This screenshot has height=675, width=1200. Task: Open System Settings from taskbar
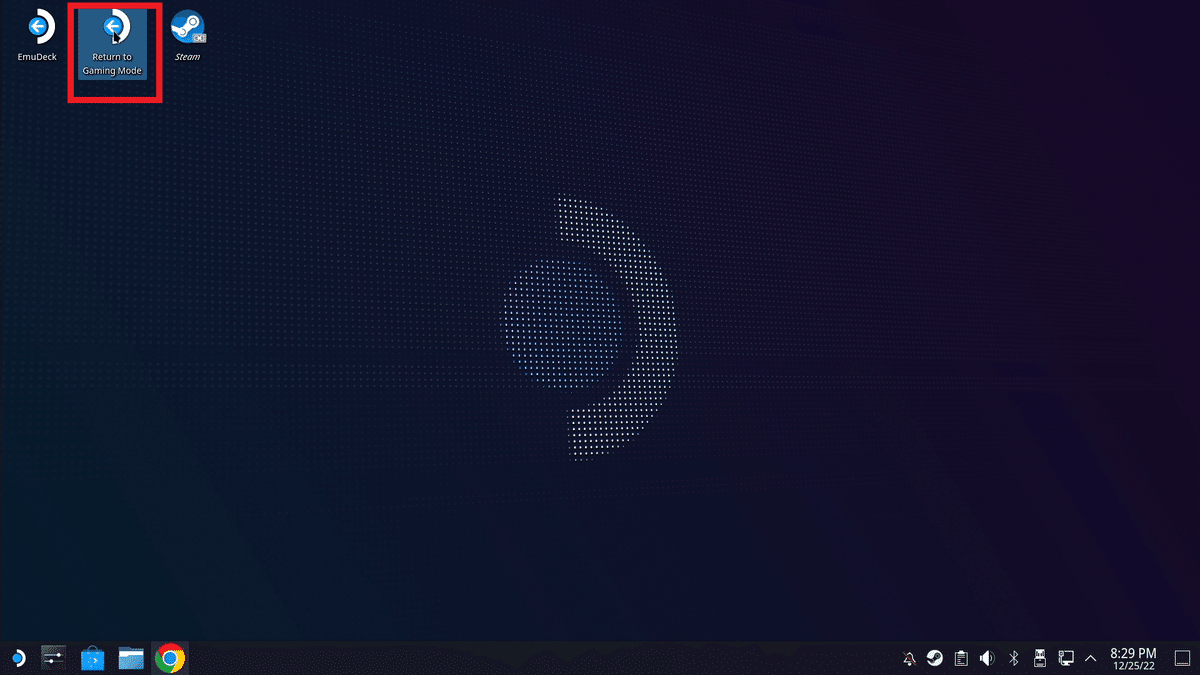(53, 658)
